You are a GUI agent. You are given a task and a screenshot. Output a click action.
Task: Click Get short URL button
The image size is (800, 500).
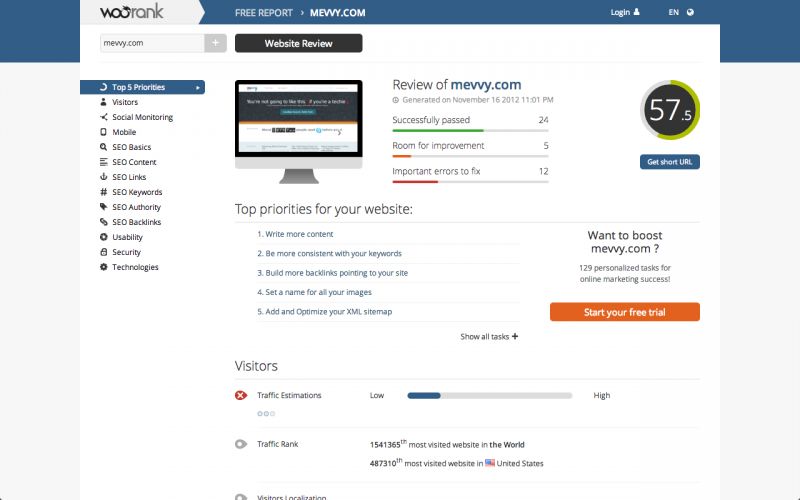coord(669,162)
